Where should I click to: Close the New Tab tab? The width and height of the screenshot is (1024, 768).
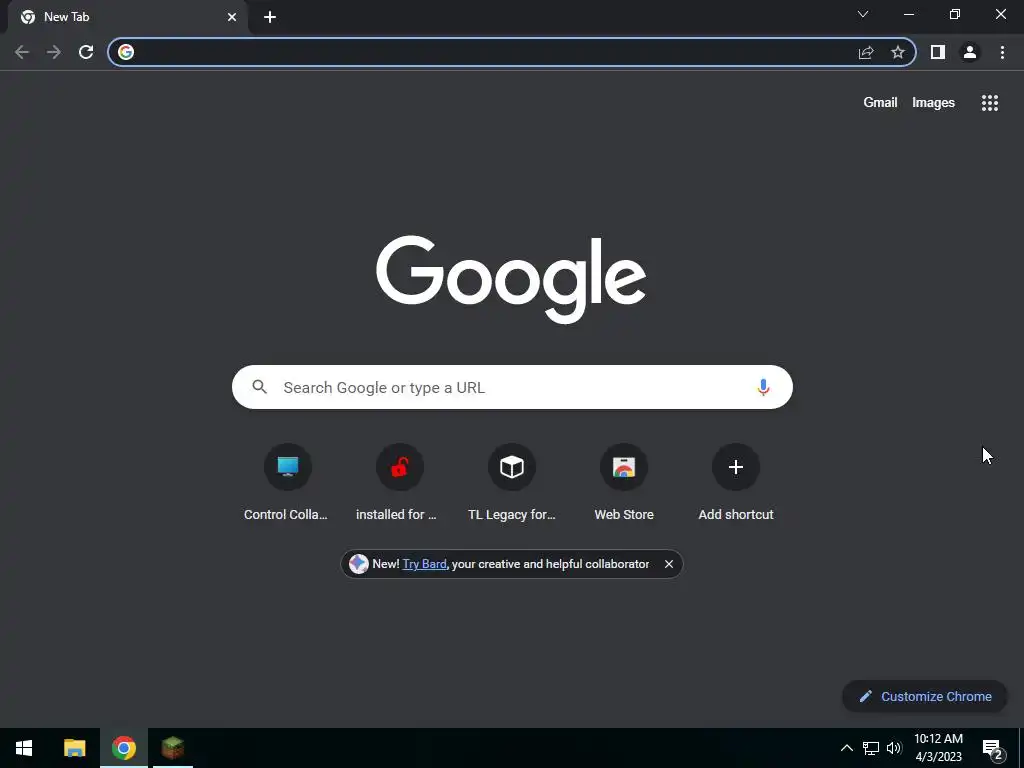[x=232, y=17]
